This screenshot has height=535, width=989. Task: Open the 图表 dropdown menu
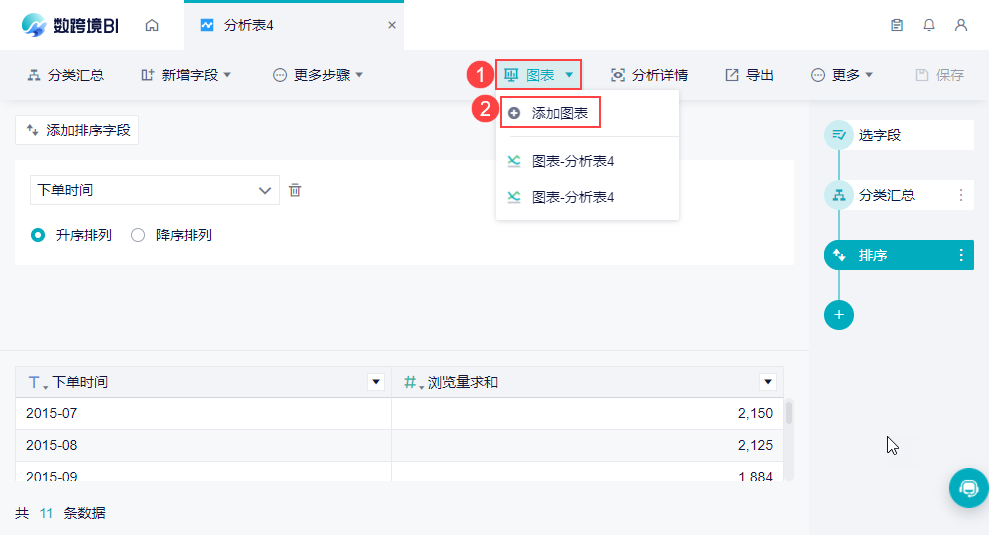point(539,75)
